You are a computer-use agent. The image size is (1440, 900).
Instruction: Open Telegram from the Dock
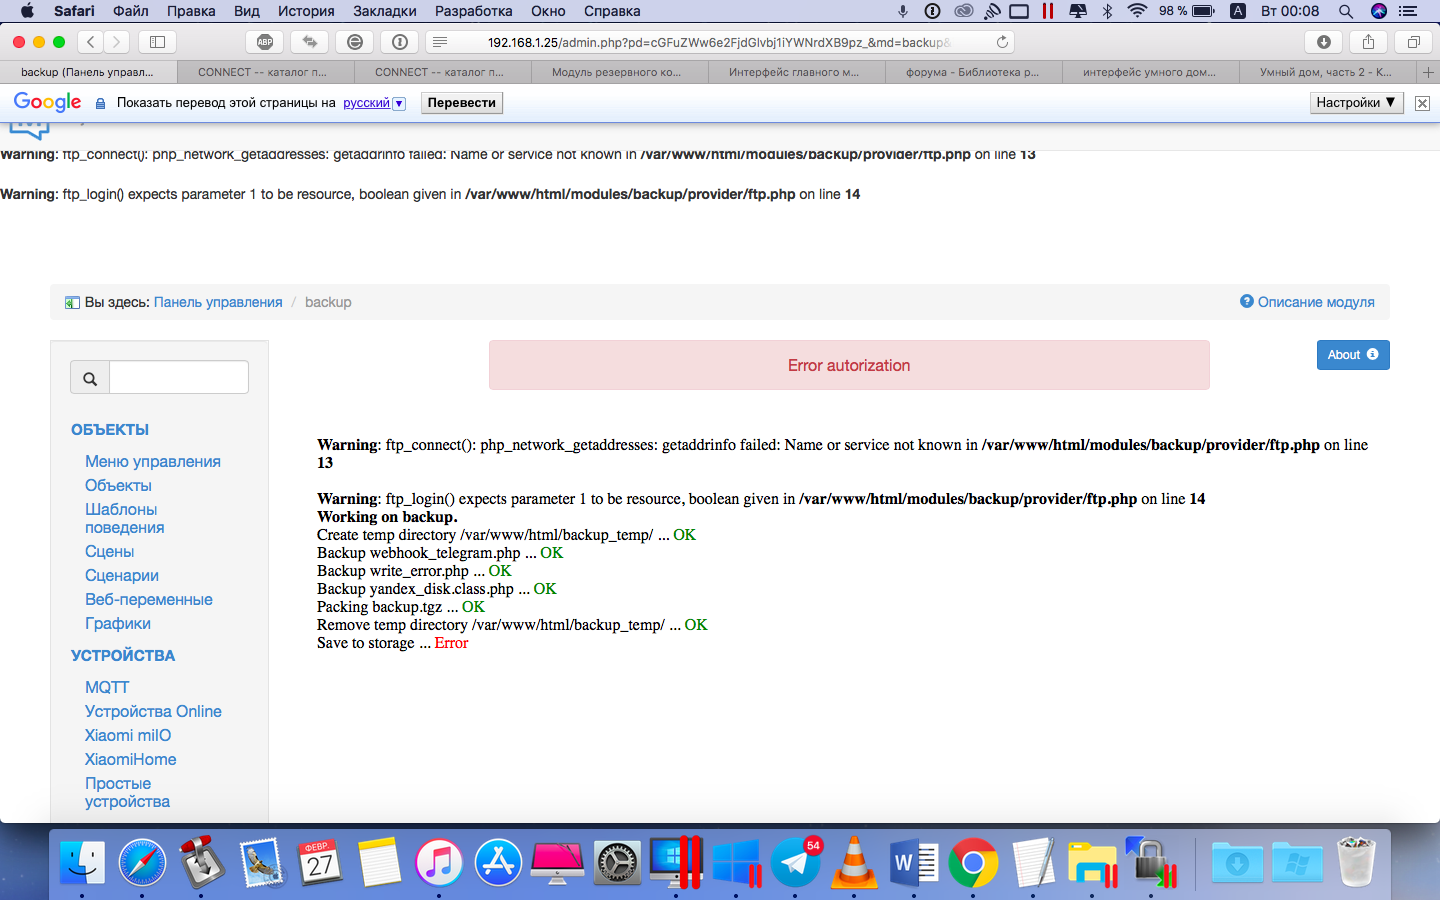(796, 862)
